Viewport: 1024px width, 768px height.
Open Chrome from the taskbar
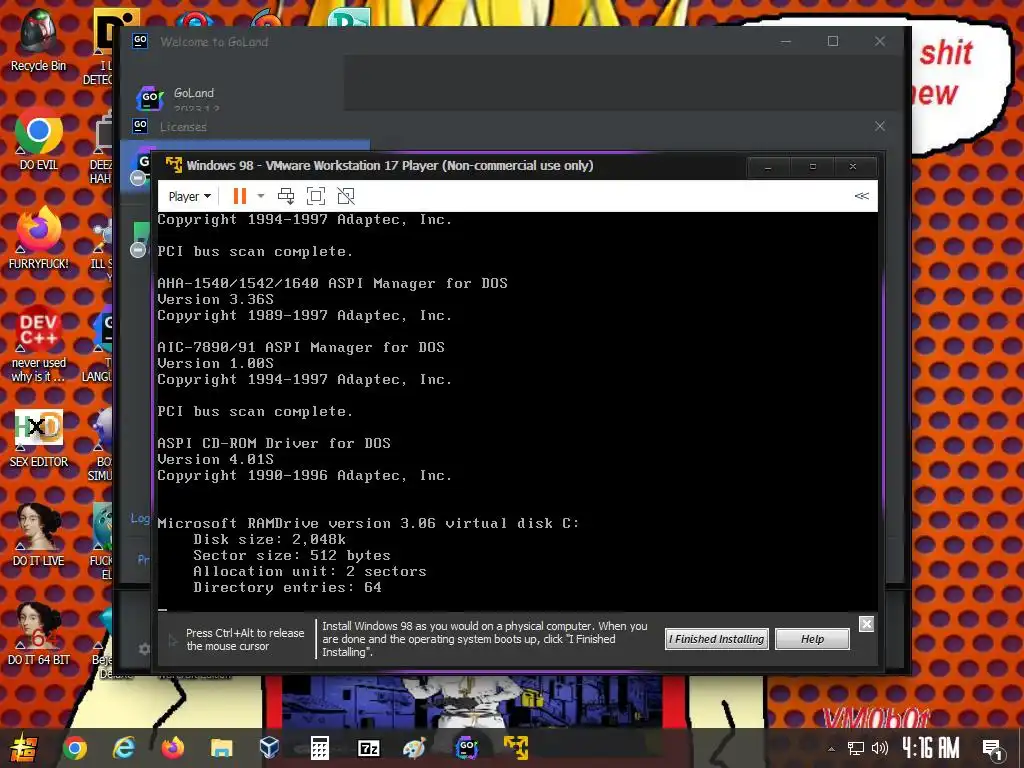coord(74,748)
